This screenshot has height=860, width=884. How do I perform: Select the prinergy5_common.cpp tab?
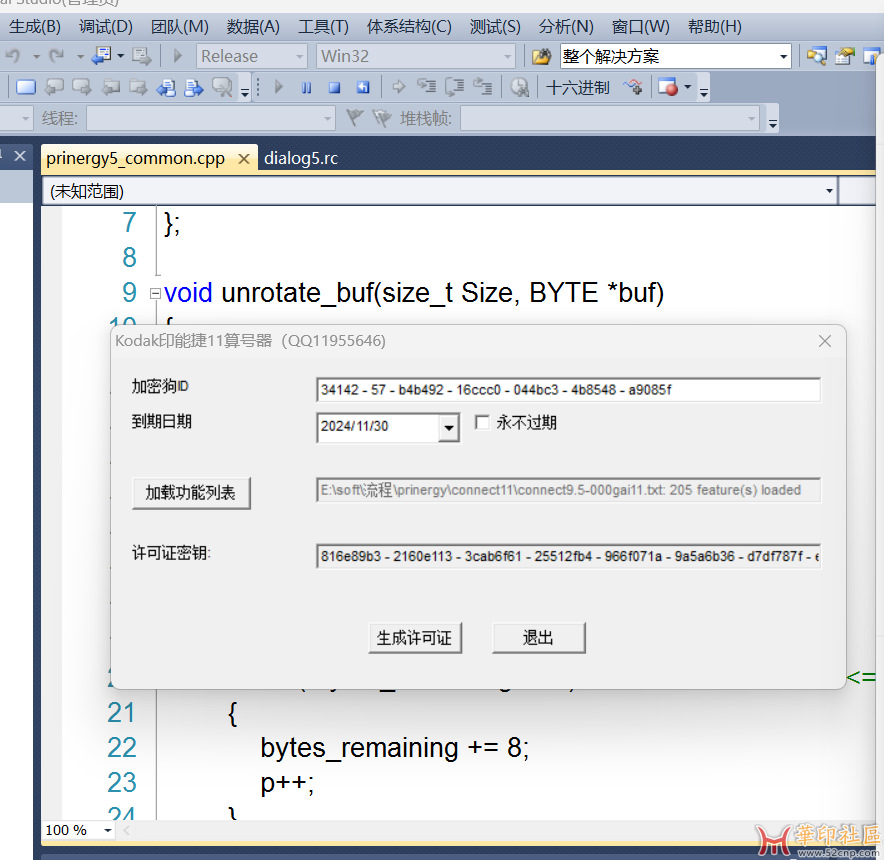(x=135, y=158)
